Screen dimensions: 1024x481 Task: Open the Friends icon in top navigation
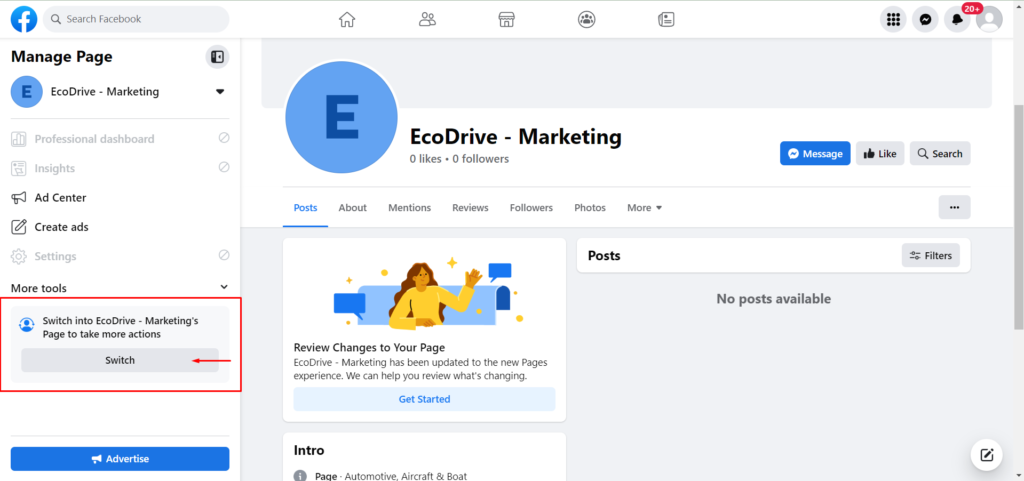pos(427,20)
